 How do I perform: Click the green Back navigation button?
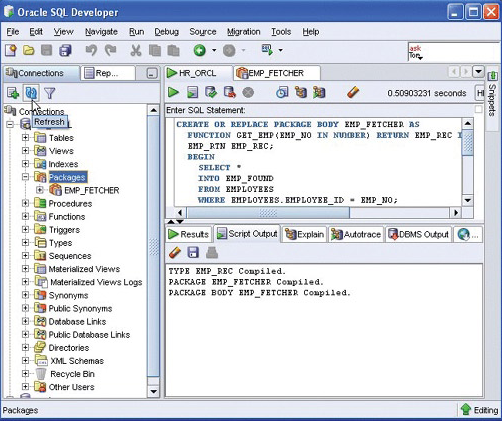tap(200, 50)
